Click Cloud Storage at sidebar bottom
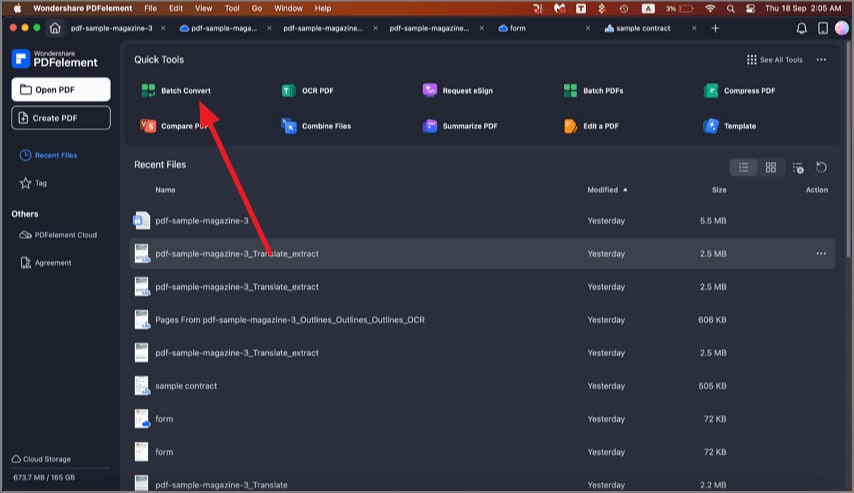The height and width of the screenshot is (493, 854). click(x=41, y=459)
